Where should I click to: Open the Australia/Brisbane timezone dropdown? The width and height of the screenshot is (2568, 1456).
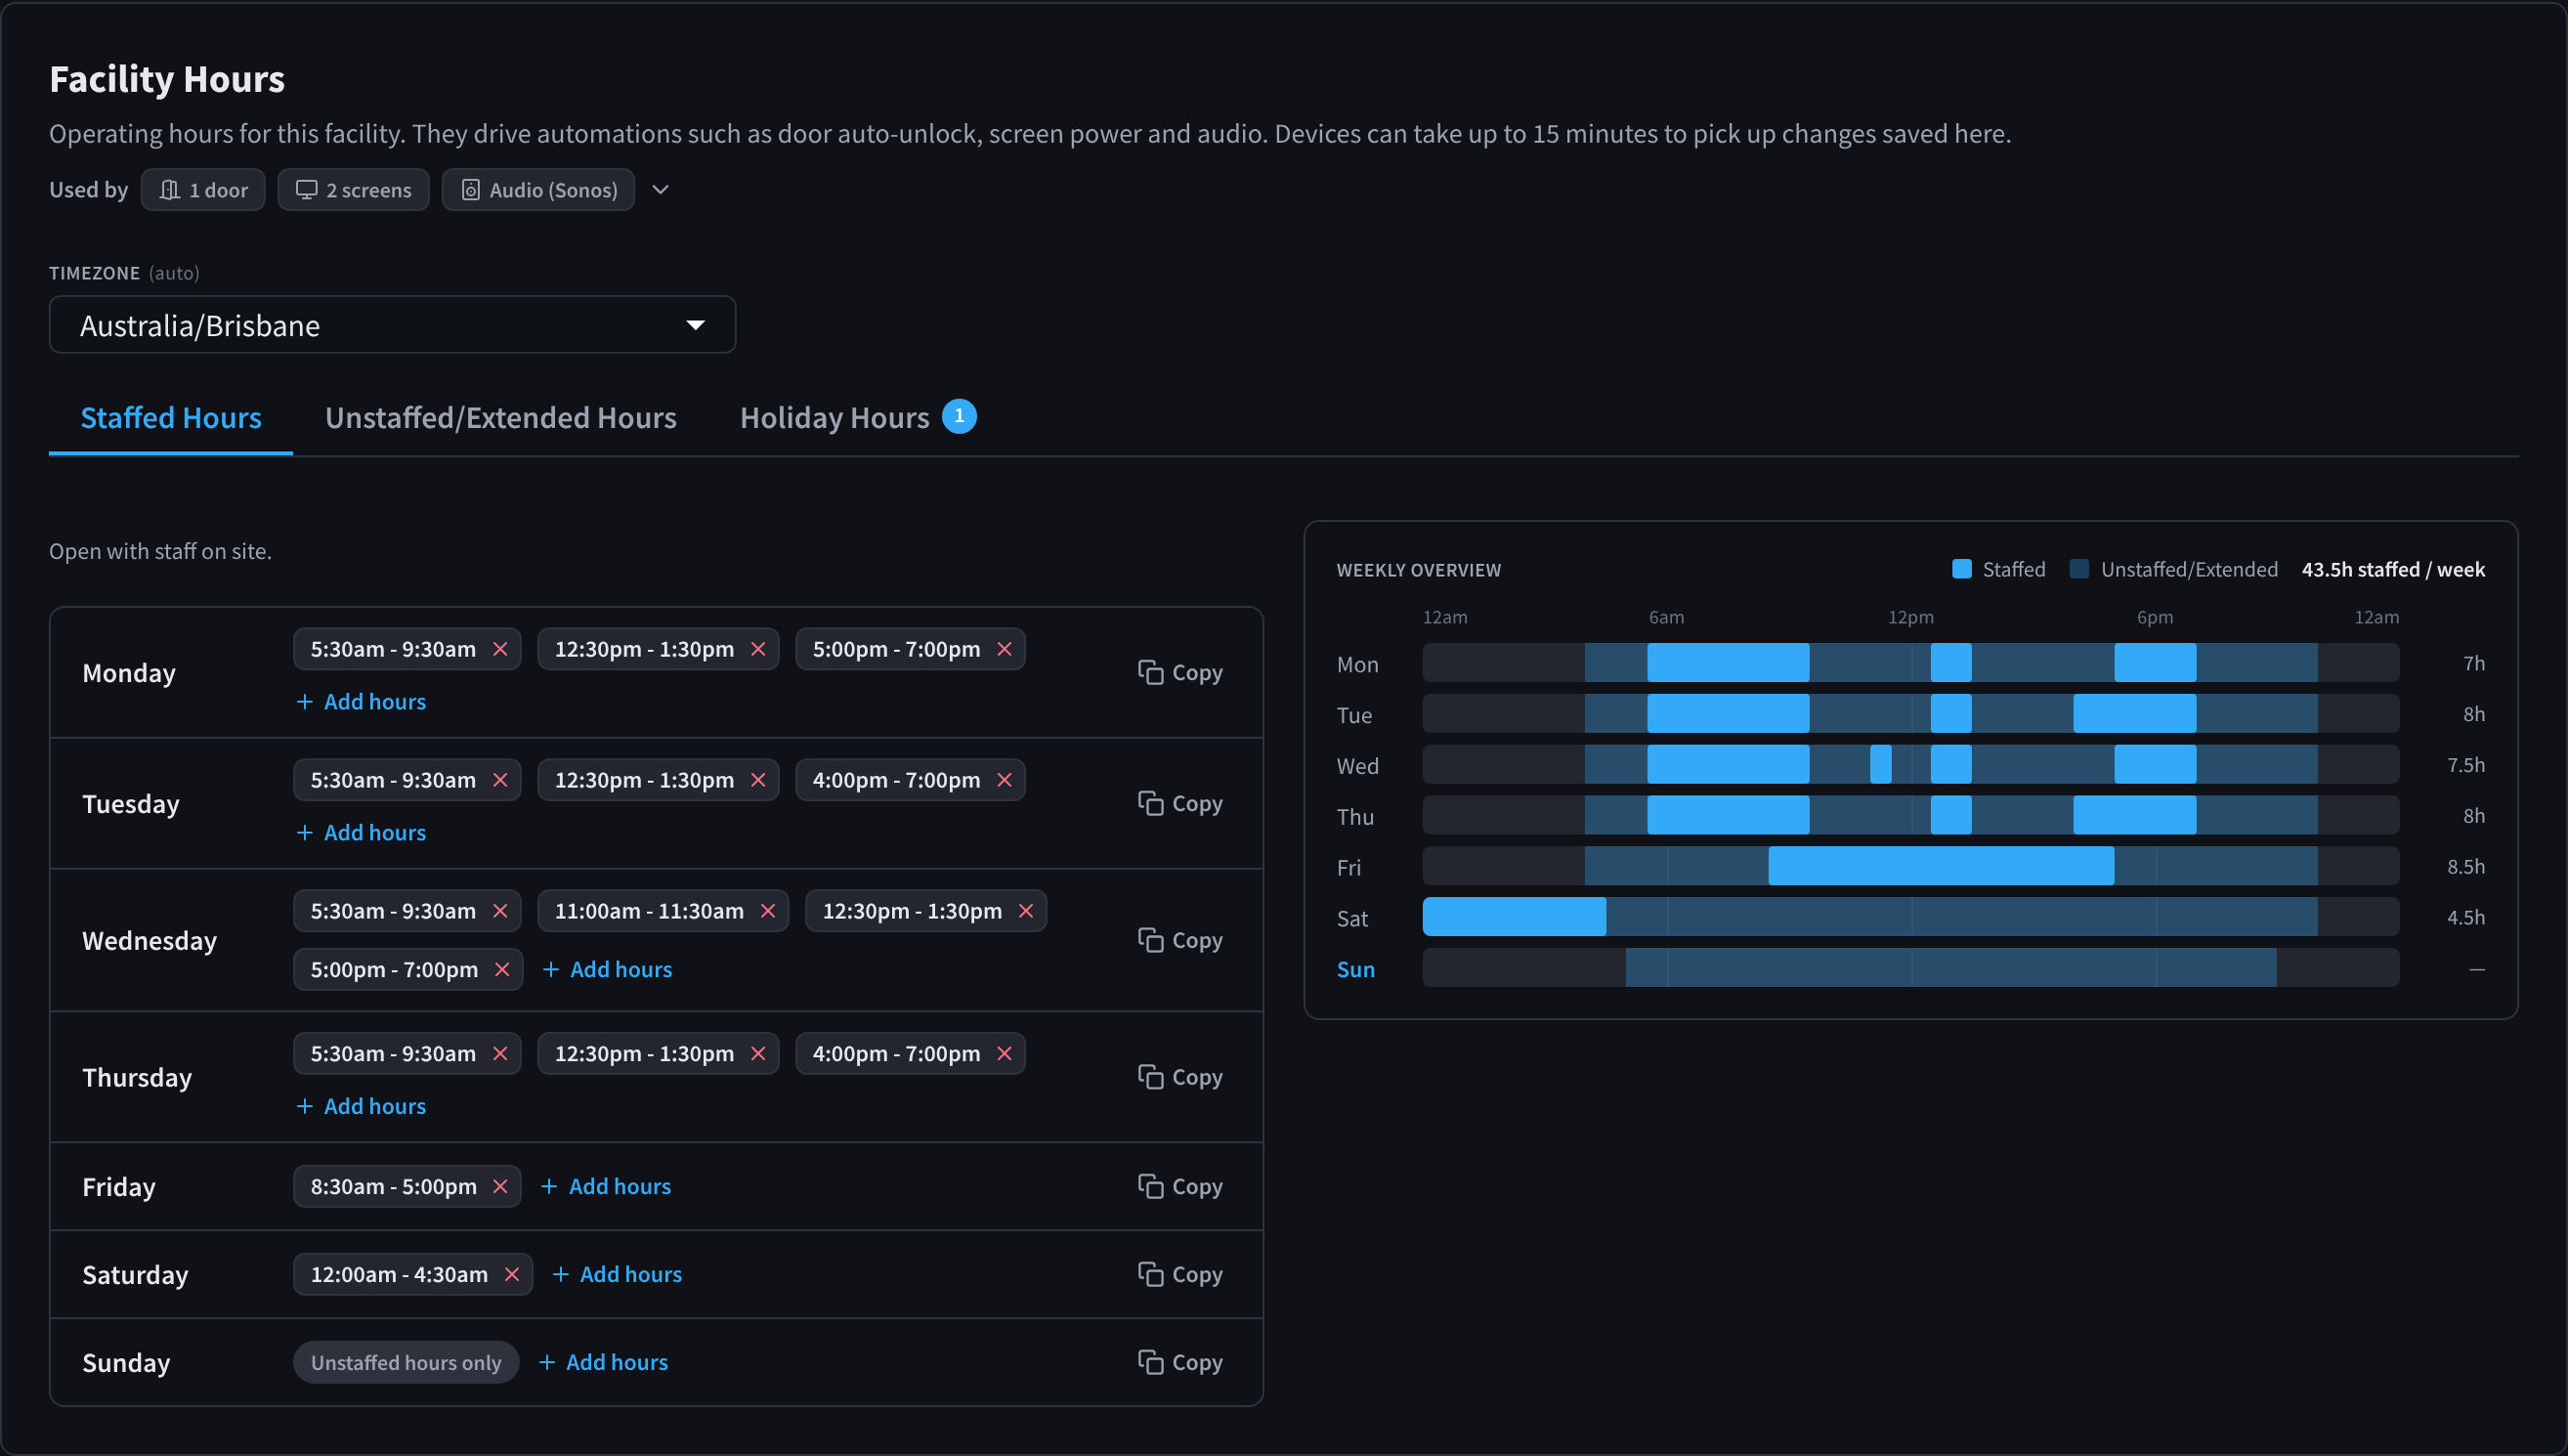click(x=392, y=325)
